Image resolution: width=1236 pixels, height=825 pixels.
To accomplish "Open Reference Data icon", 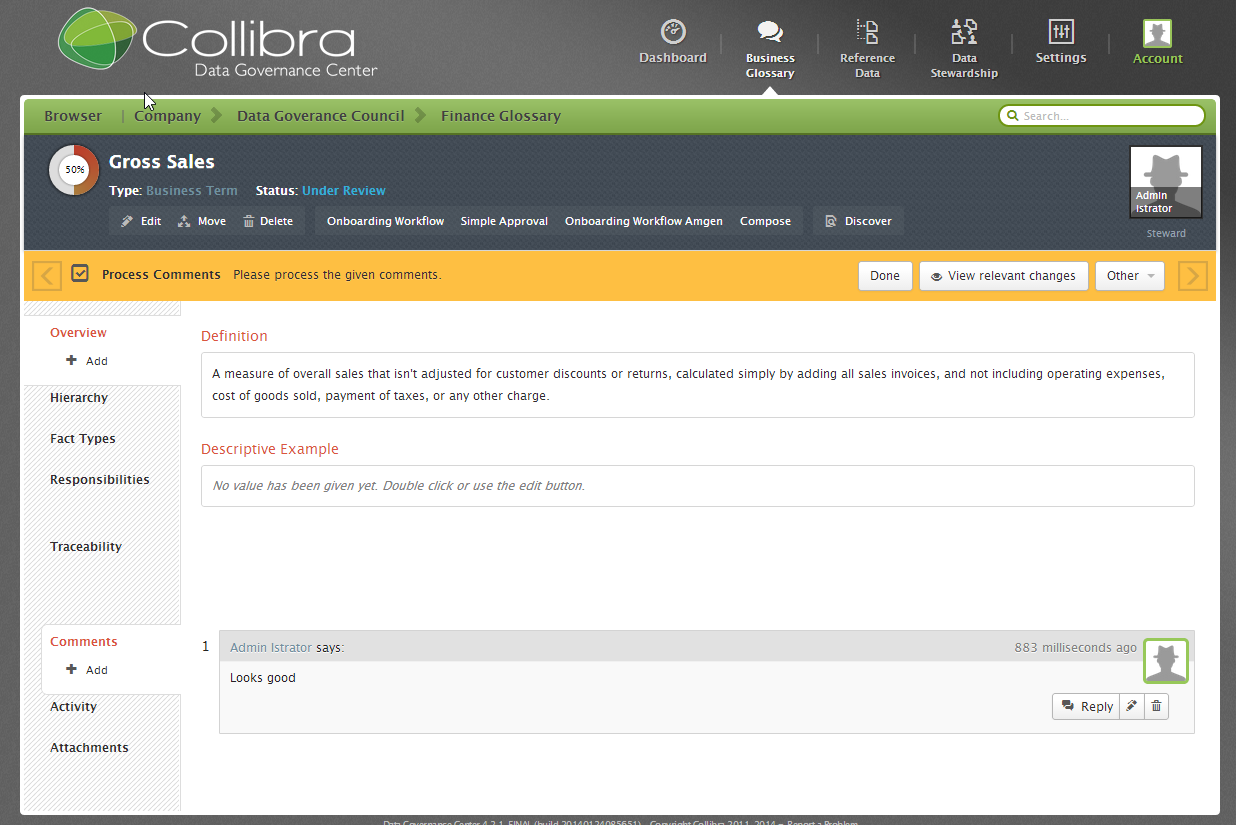I will point(867,32).
